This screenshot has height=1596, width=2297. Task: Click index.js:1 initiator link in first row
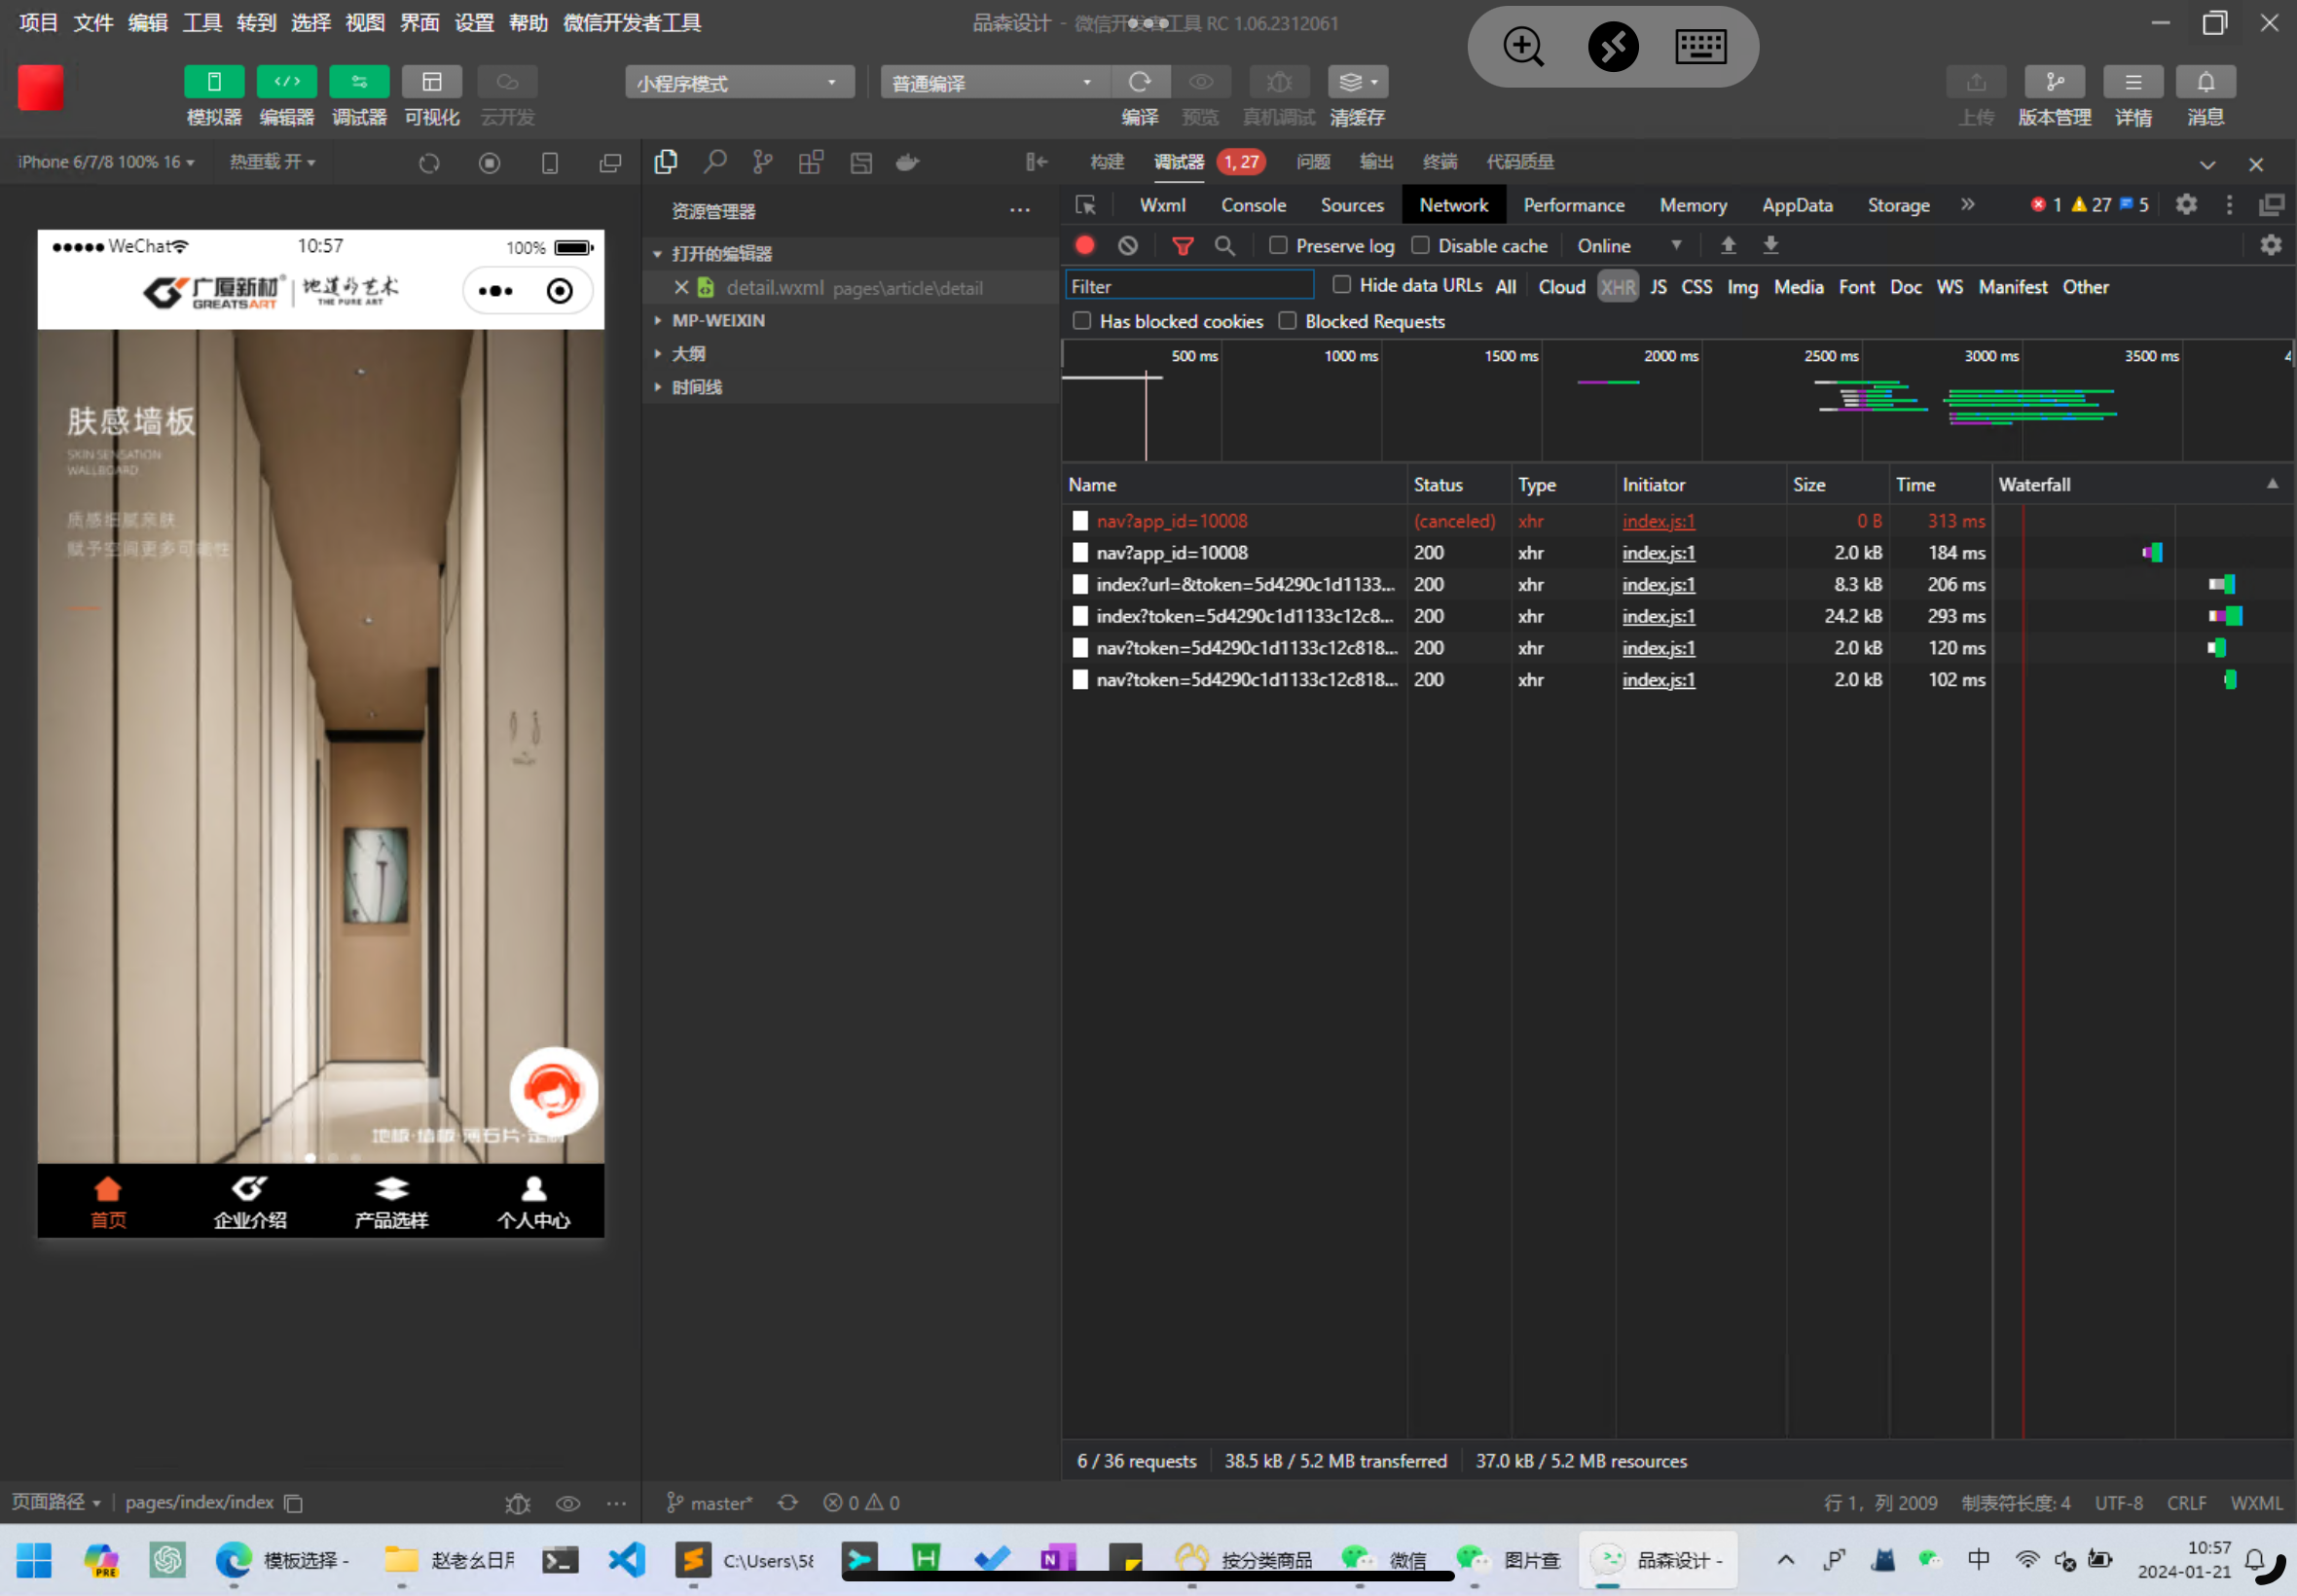(1658, 521)
